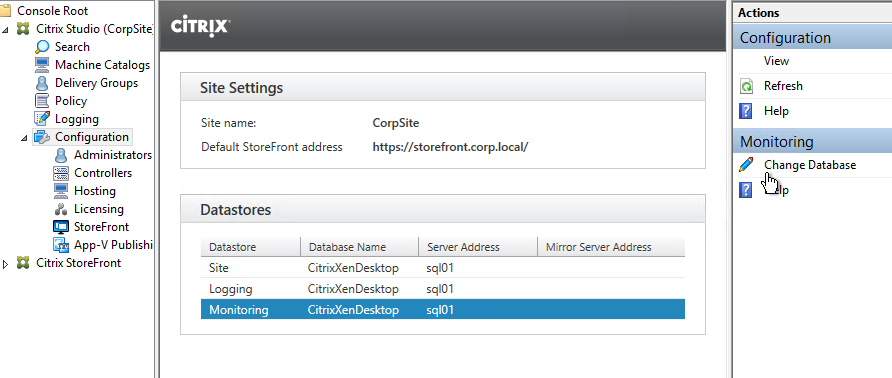Open the Search node magnifier icon

(42, 47)
